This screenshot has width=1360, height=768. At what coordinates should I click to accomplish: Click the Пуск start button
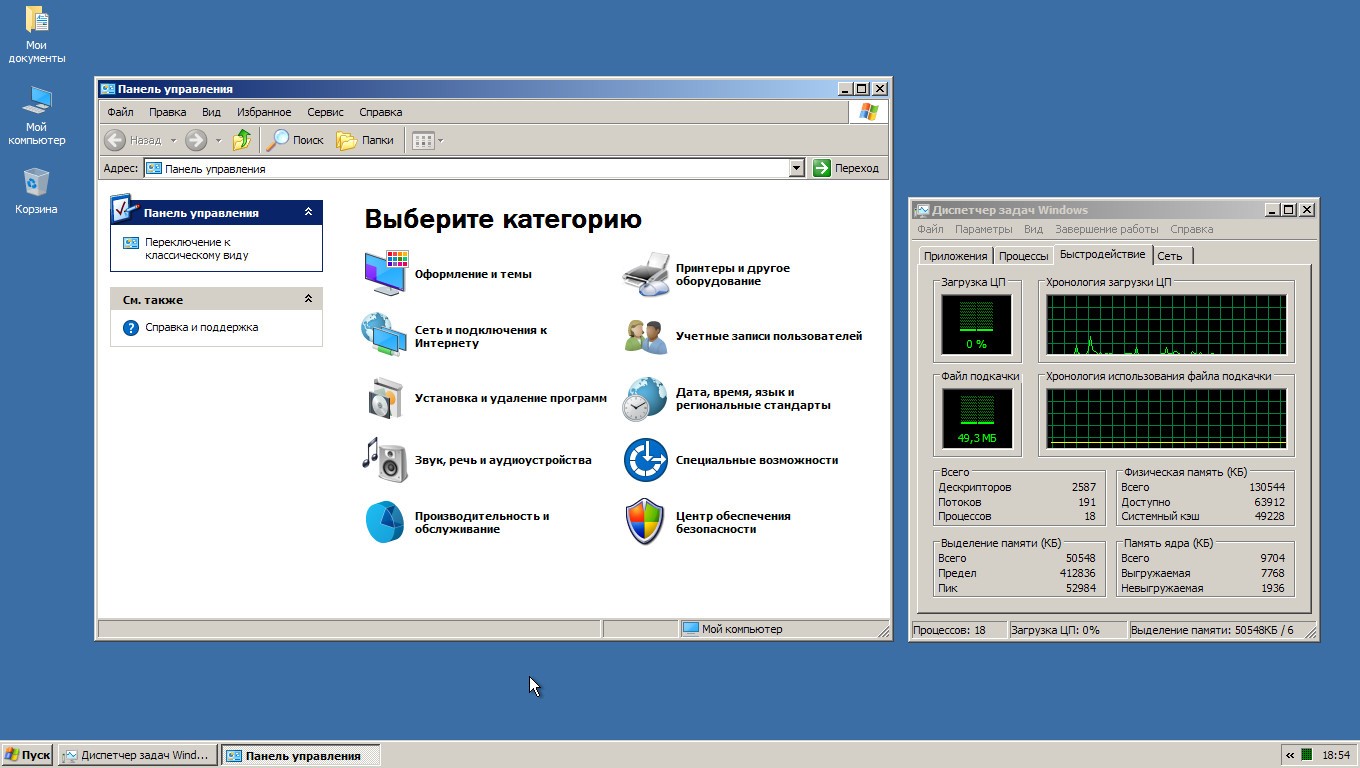click(27, 755)
